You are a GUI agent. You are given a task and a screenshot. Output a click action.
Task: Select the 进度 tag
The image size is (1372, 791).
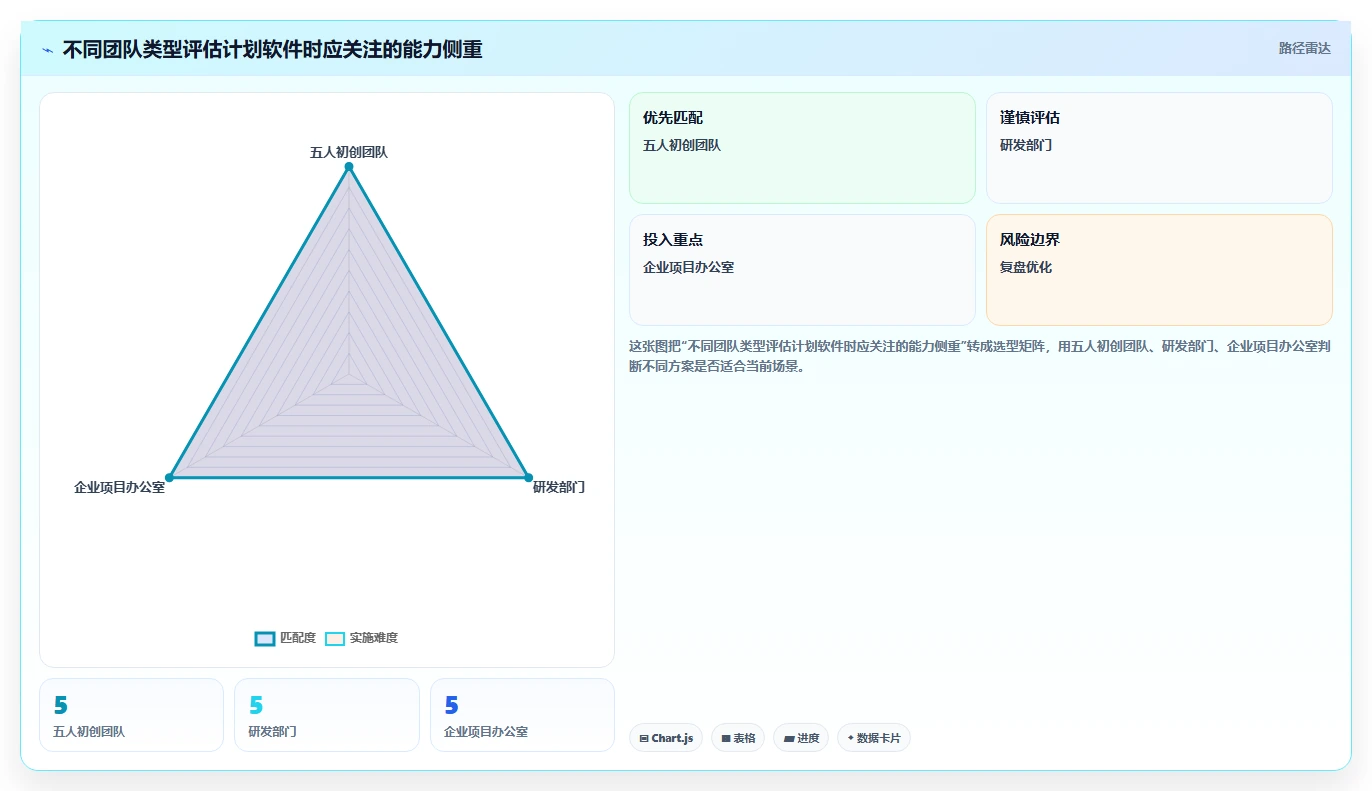[x=801, y=738]
